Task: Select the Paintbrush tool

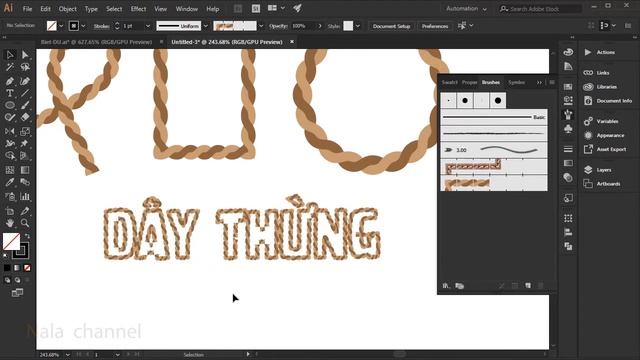Action: coord(25,105)
